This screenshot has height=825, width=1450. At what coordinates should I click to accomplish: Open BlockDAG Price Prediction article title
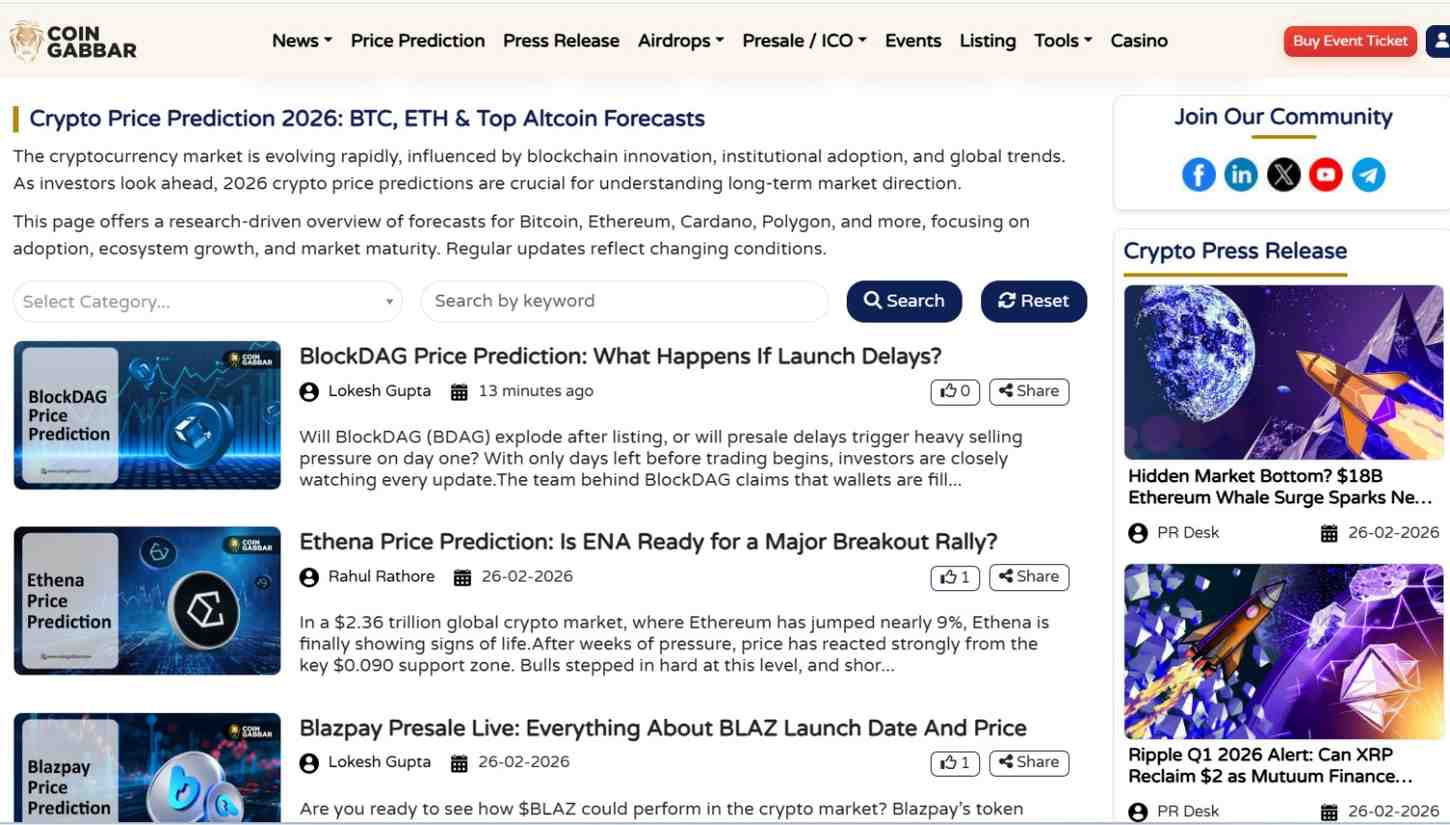coord(620,356)
